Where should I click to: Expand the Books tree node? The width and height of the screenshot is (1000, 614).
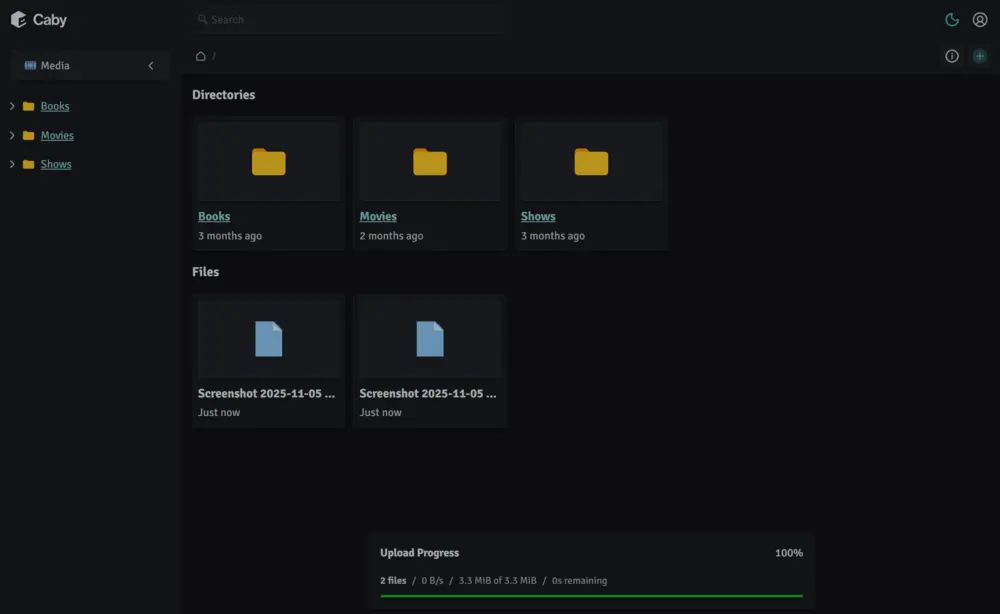(11, 106)
